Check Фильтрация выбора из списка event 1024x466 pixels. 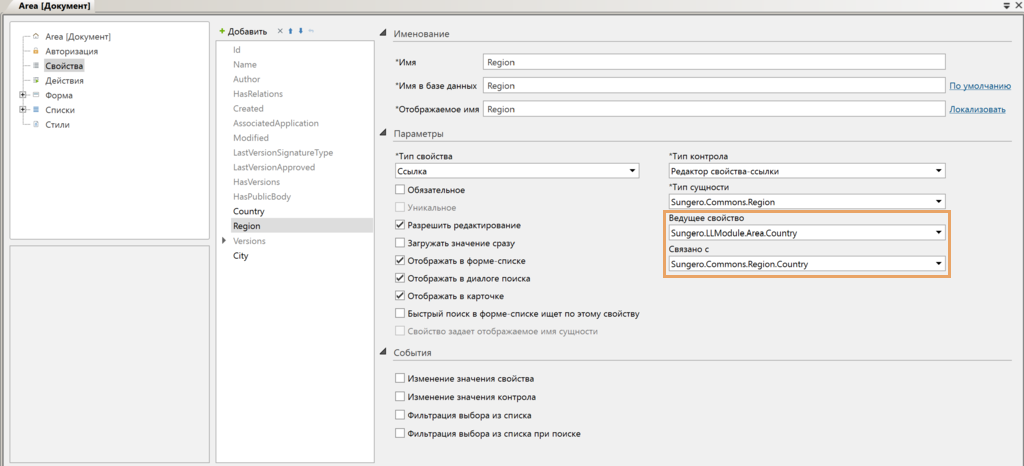click(400, 415)
